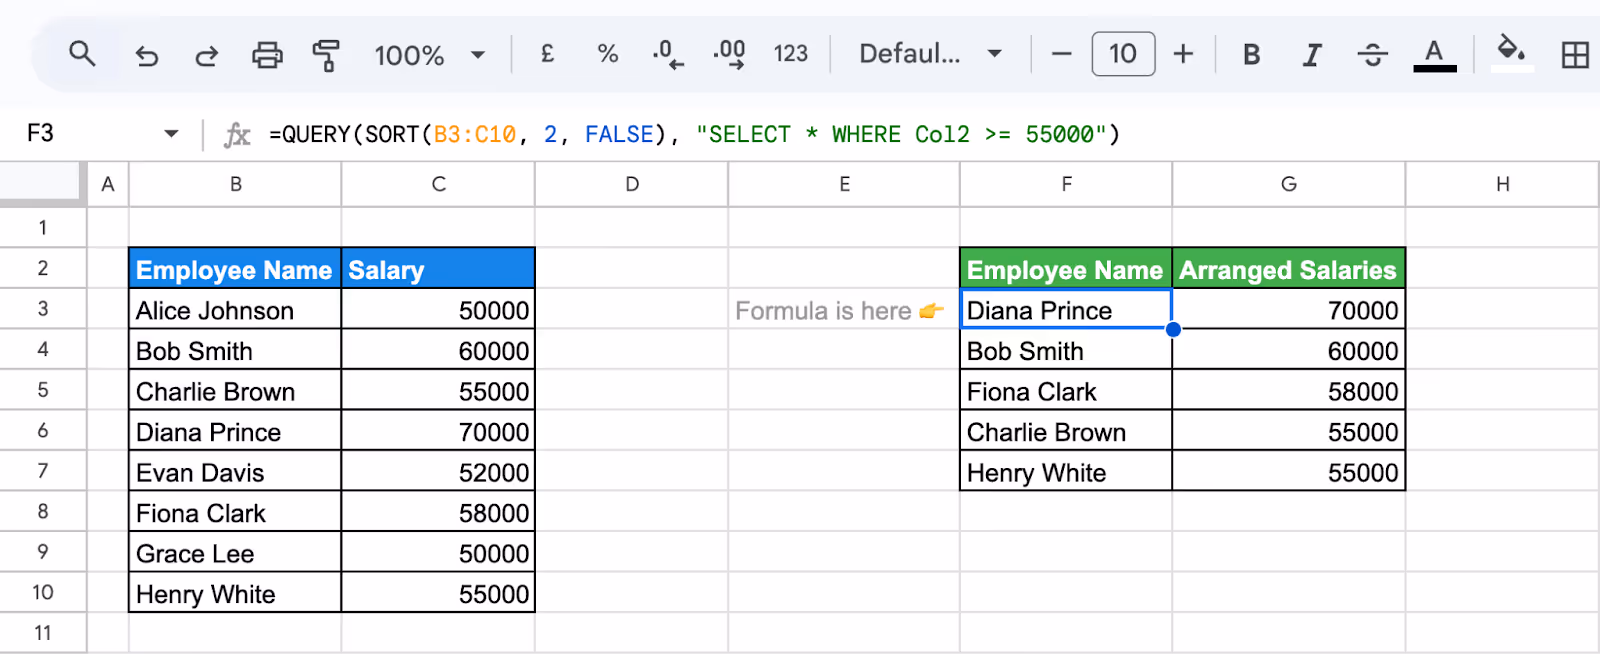Click green 'Employee Name' header cell
The width and height of the screenshot is (1600, 654).
coord(1066,269)
